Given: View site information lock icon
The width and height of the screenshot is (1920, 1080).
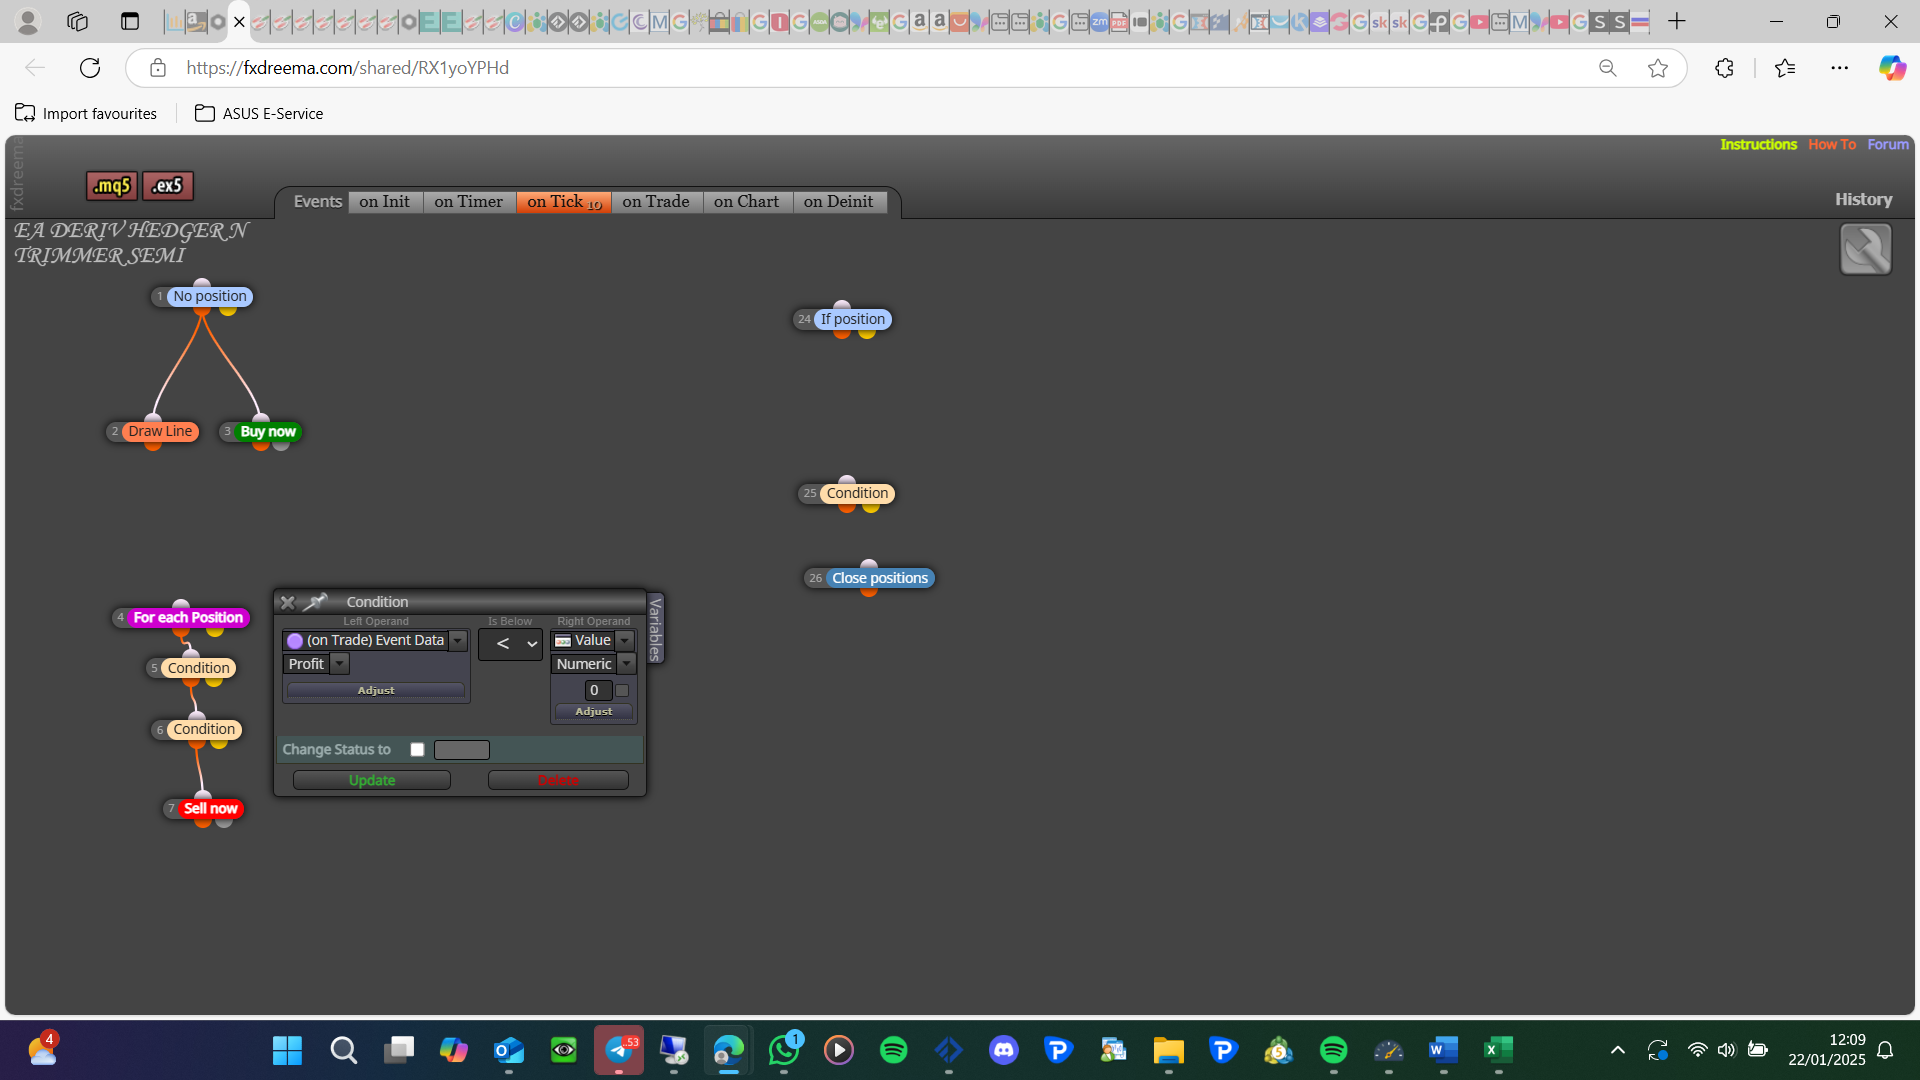Looking at the screenshot, I should coord(158,68).
